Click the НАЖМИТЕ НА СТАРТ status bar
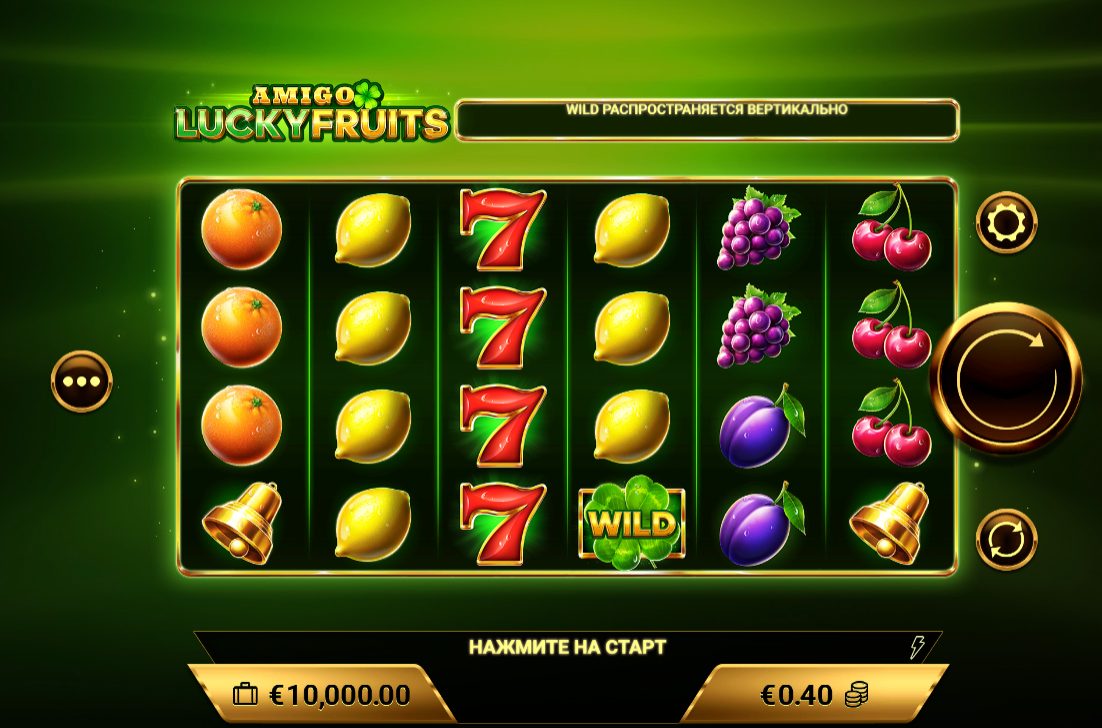Screen dimensions: 1102x728 point(567,647)
